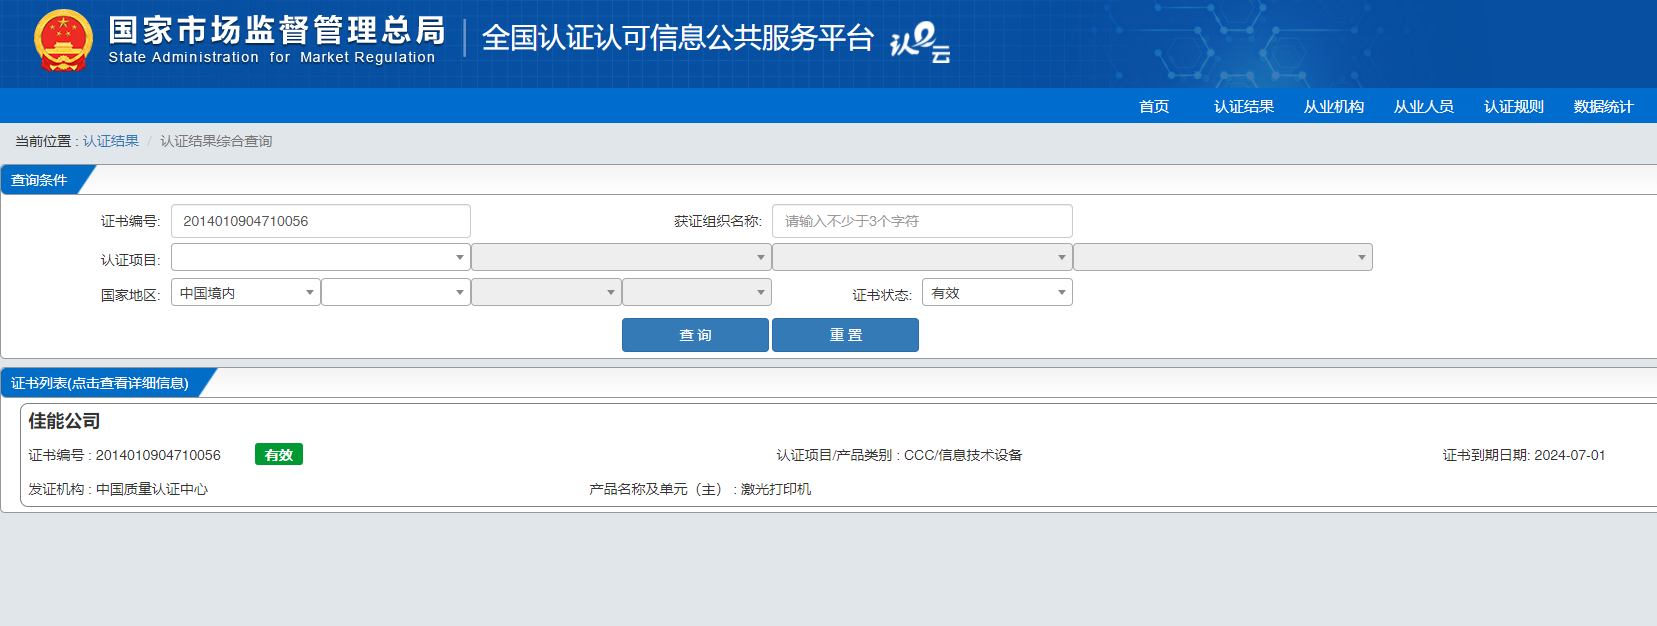Click the national emblem logo
The height and width of the screenshot is (626, 1657).
[63, 40]
